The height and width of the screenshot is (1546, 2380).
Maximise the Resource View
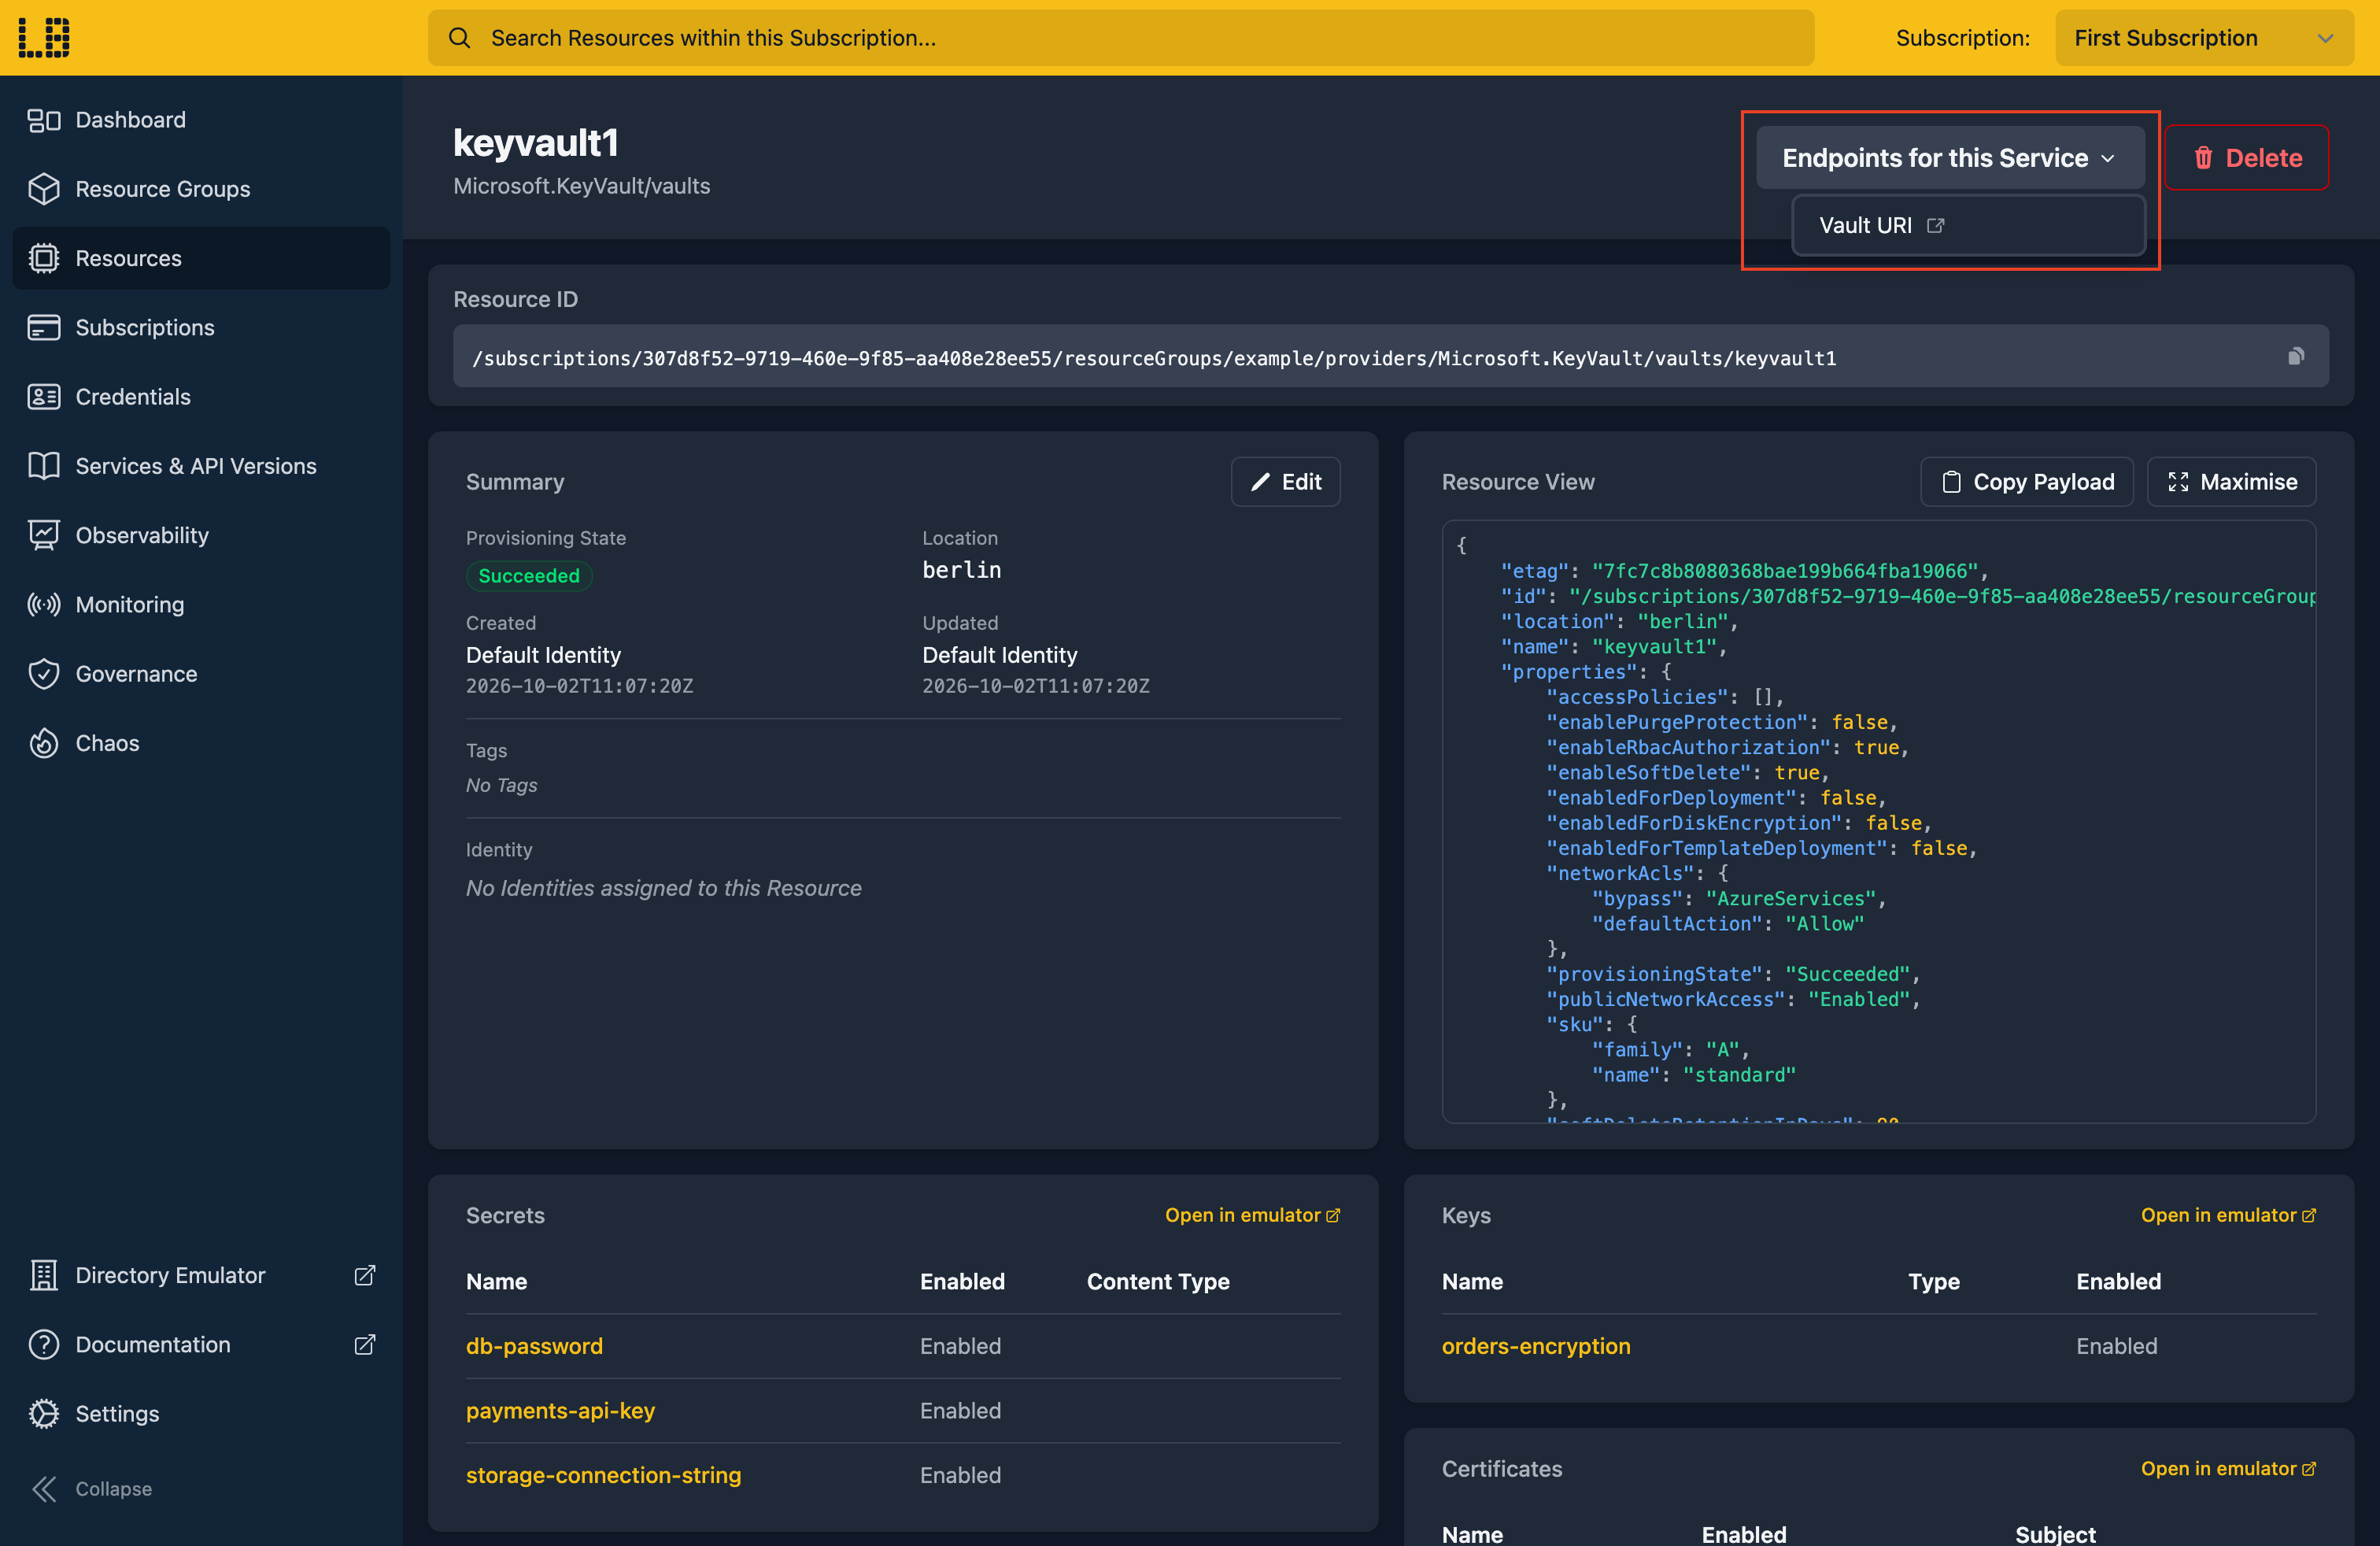tap(2232, 482)
